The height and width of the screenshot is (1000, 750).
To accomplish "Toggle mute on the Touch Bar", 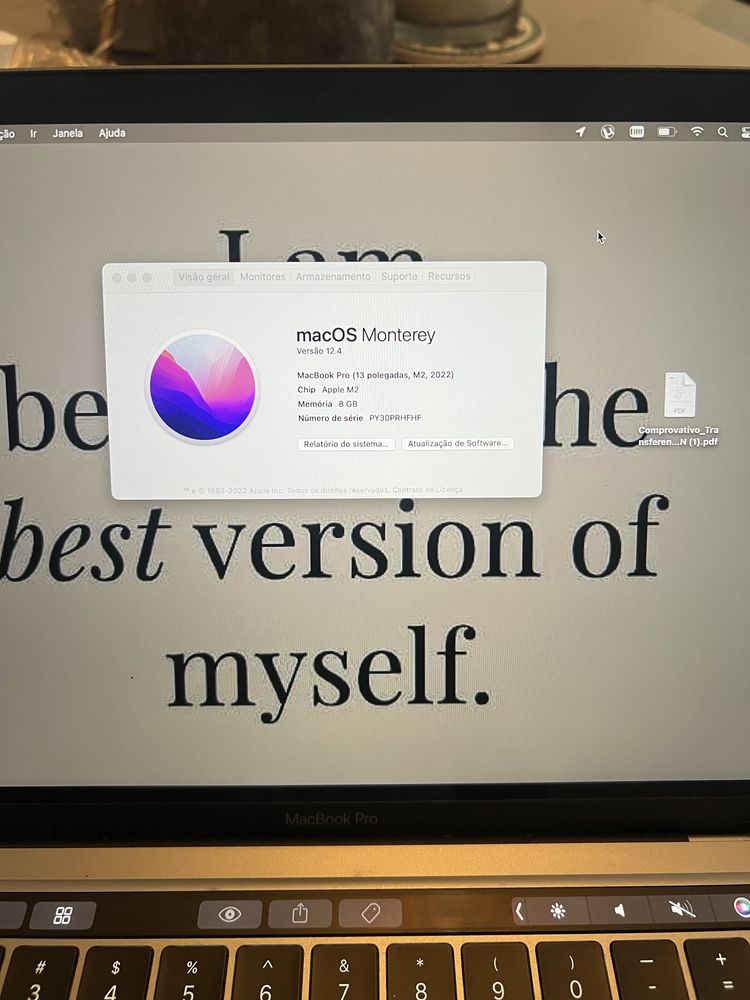I will tap(682, 908).
